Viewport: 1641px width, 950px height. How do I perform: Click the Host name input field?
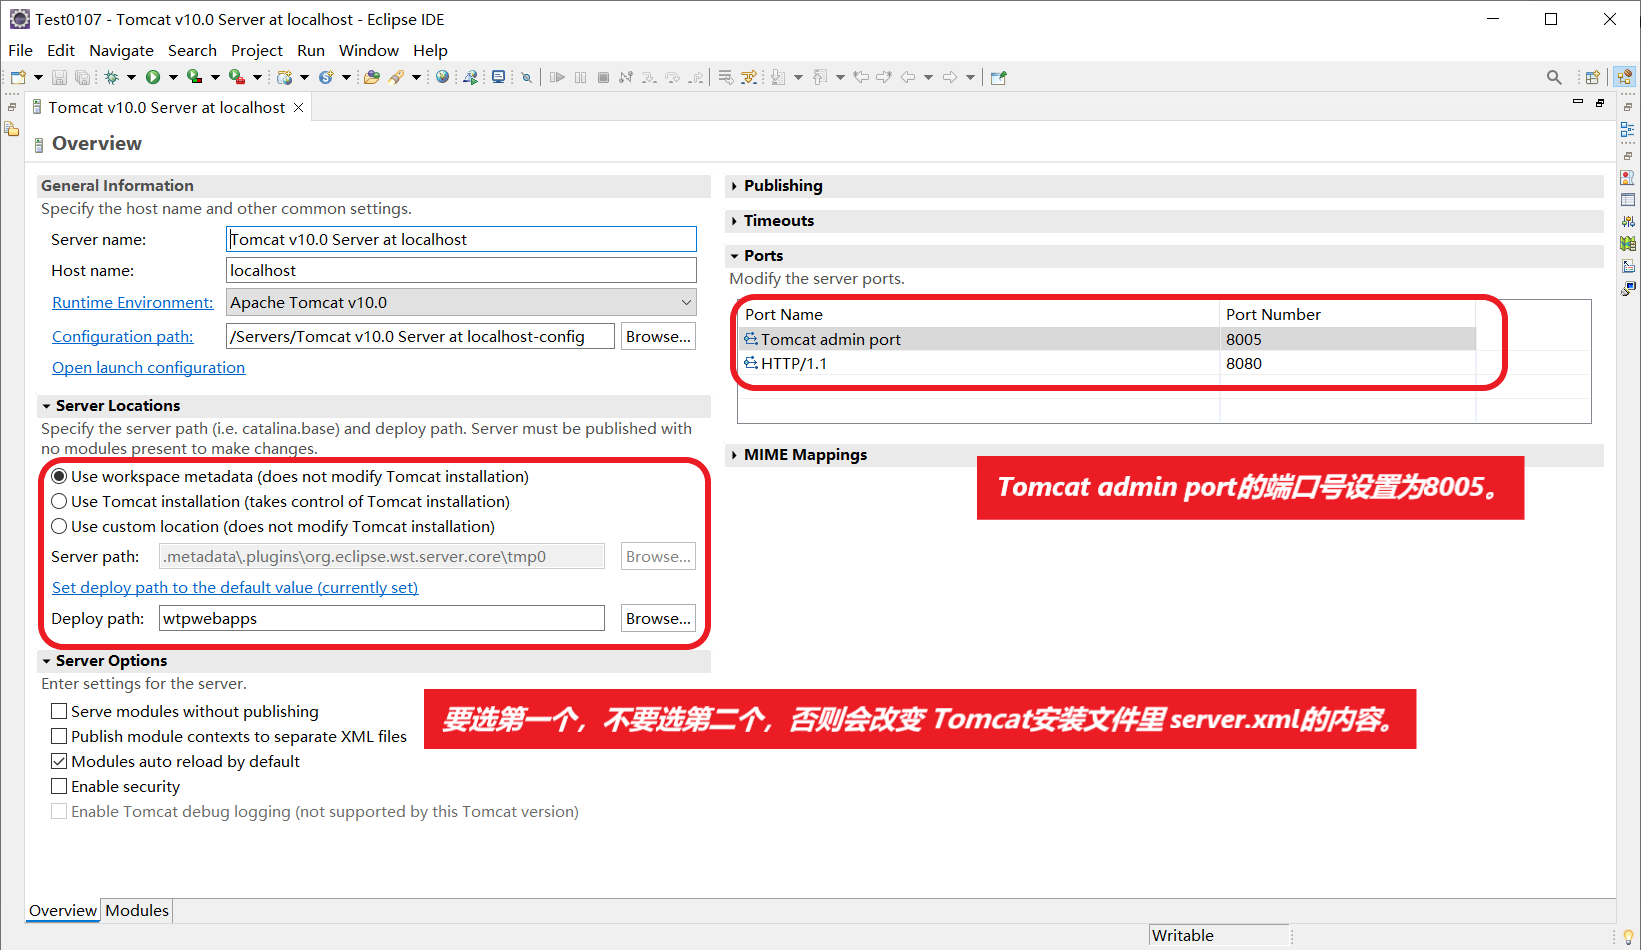(x=461, y=270)
